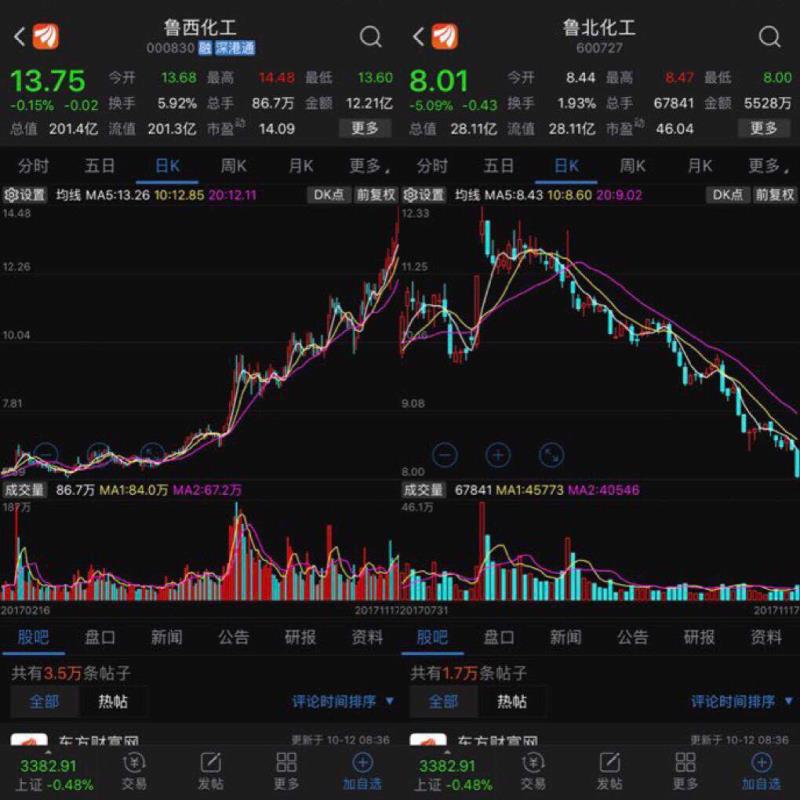Open 新闻 tab on 鲁北化工 page

click(x=565, y=637)
